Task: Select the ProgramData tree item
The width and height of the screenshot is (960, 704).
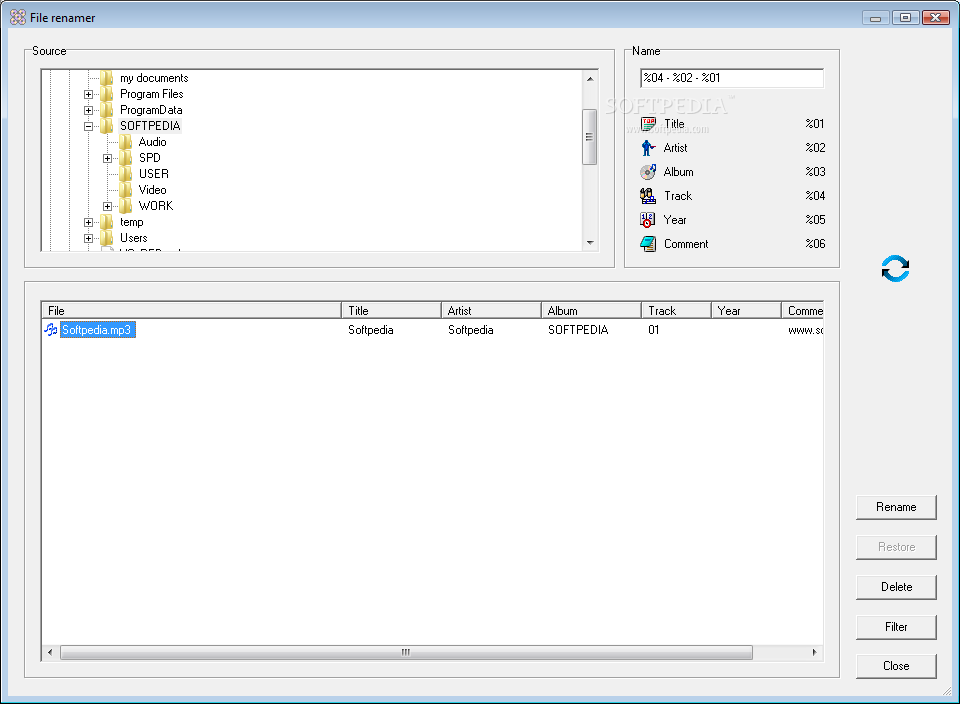Action: click(x=151, y=110)
